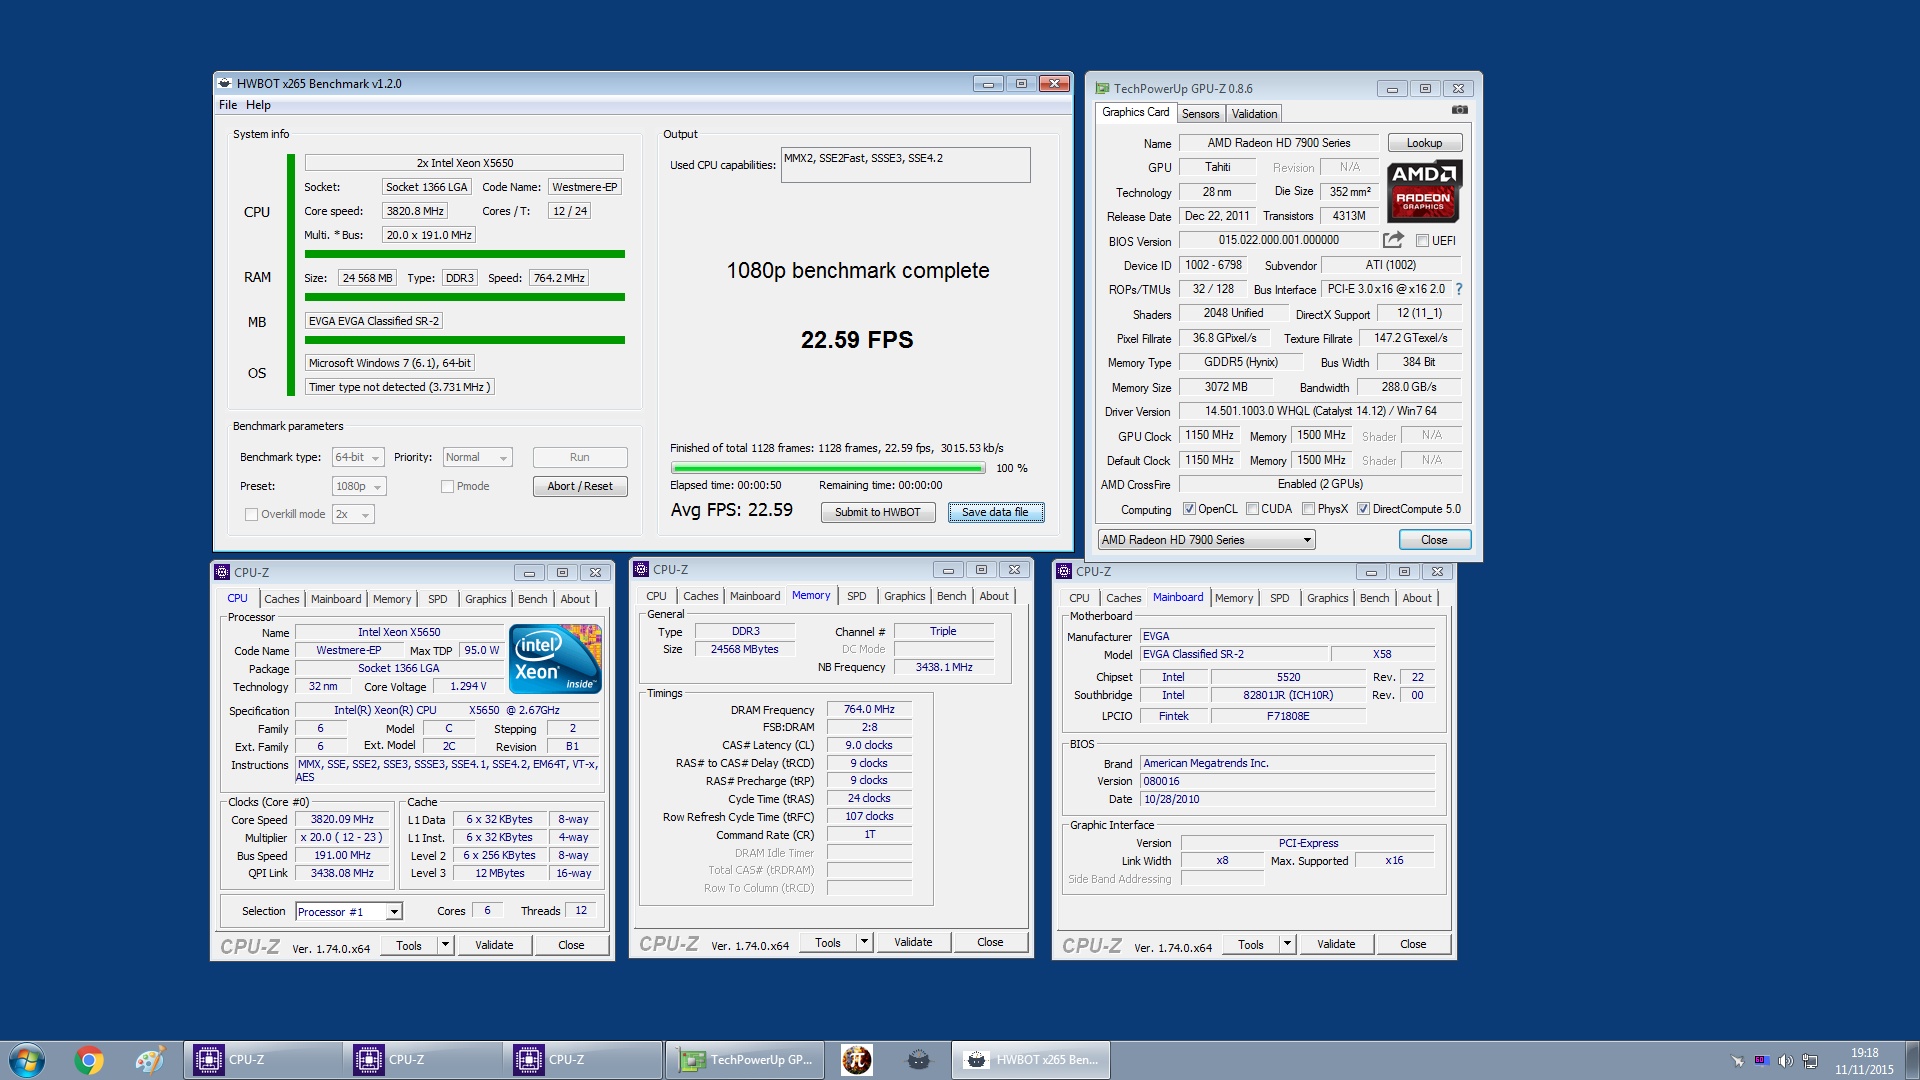The width and height of the screenshot is (1920, 1080).
Task: Open SPD tab in CPU-Z Memory window
Action: point(856,596)
